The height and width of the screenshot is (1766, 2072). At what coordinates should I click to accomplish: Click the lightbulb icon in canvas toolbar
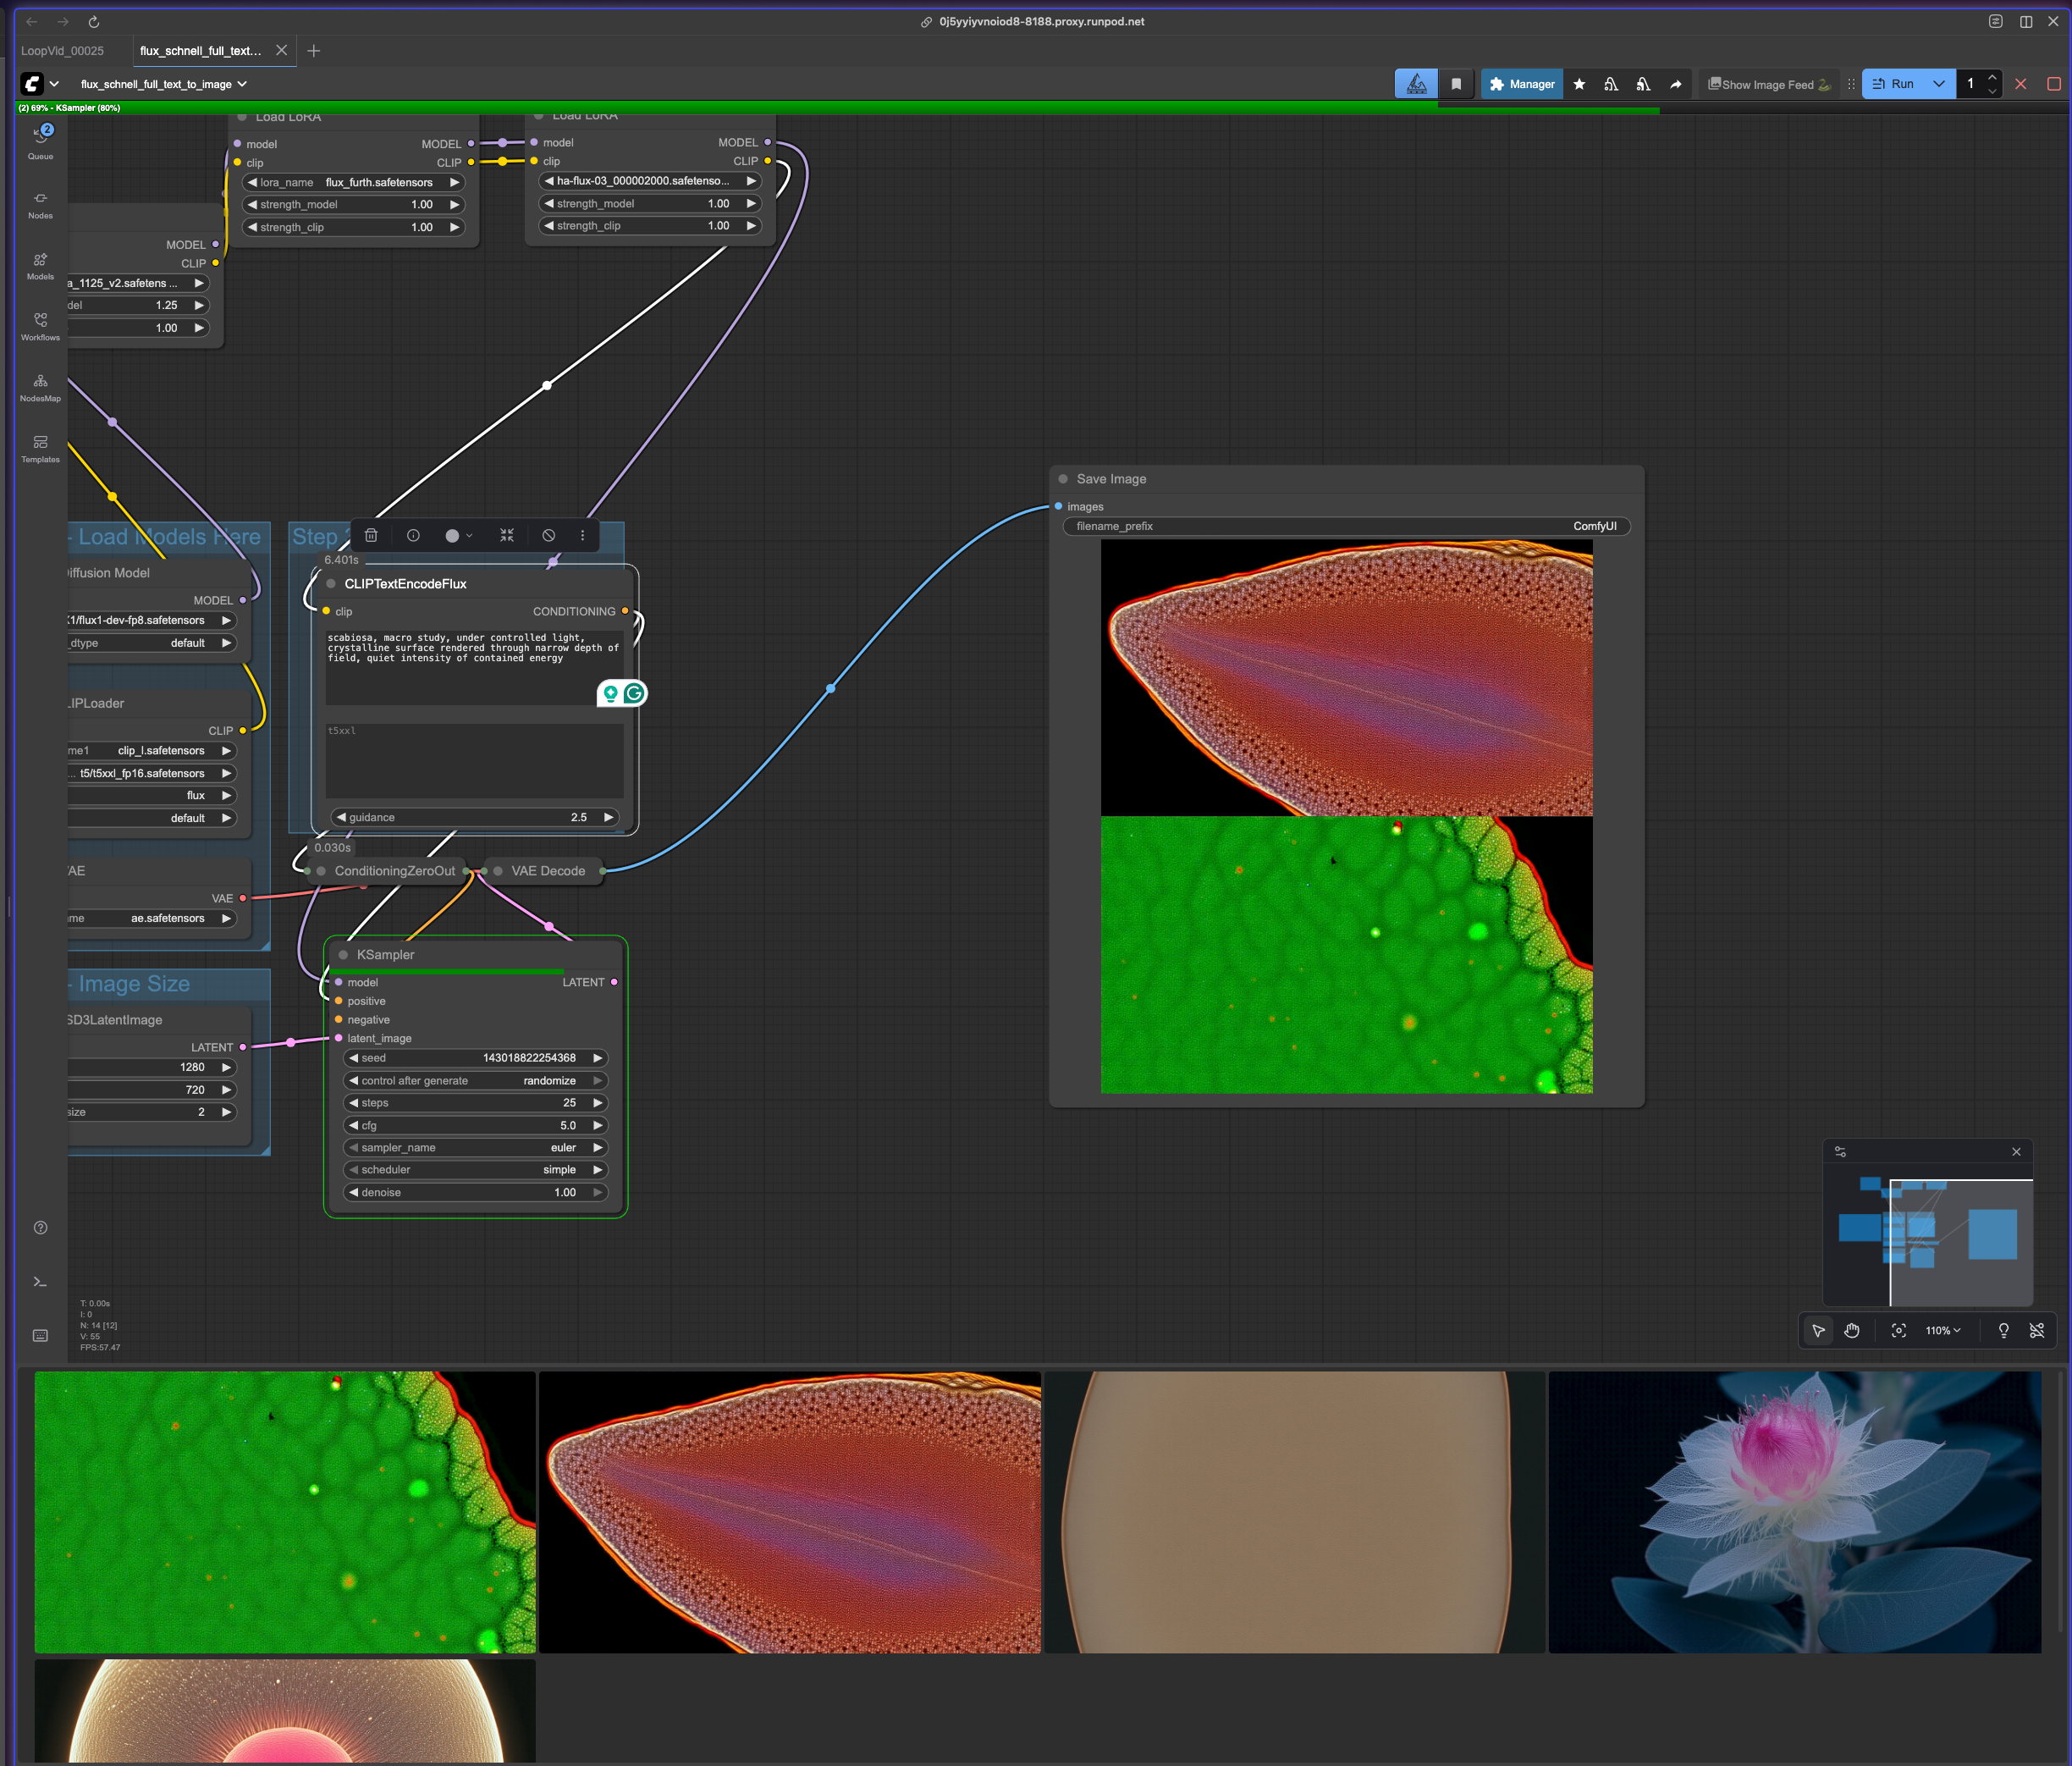point(2004,1331)
